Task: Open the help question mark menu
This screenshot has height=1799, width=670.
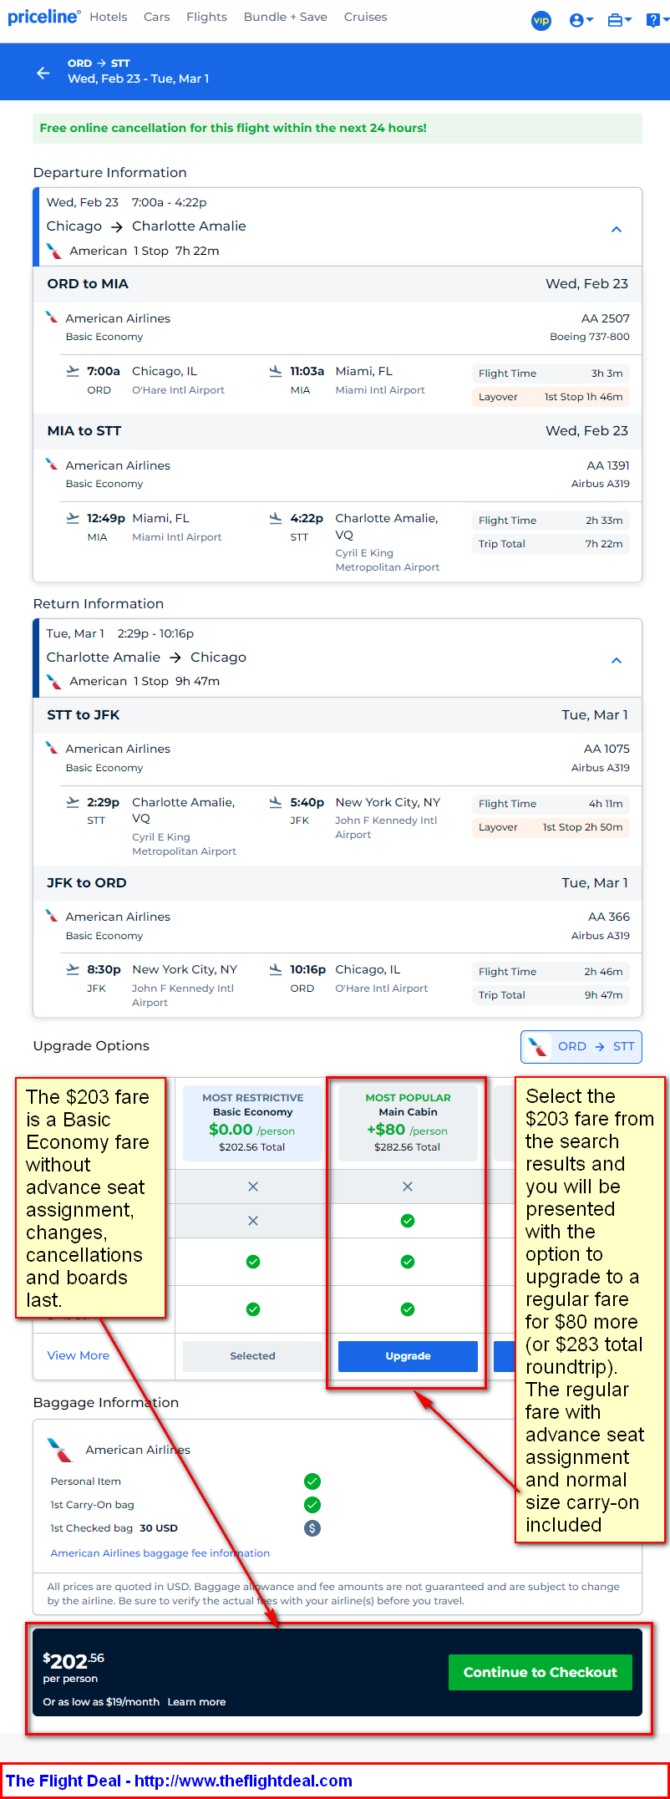Action: (655, 20)
